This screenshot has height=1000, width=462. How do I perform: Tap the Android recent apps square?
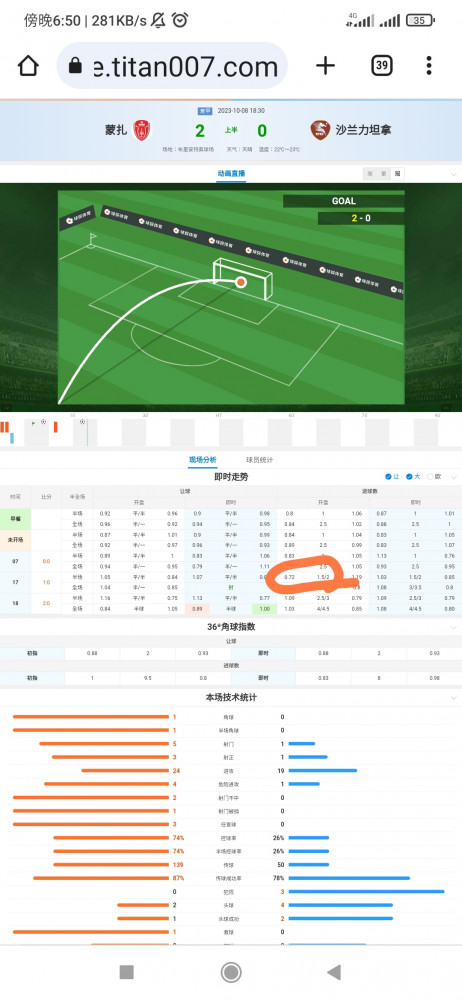coord(126,972)
